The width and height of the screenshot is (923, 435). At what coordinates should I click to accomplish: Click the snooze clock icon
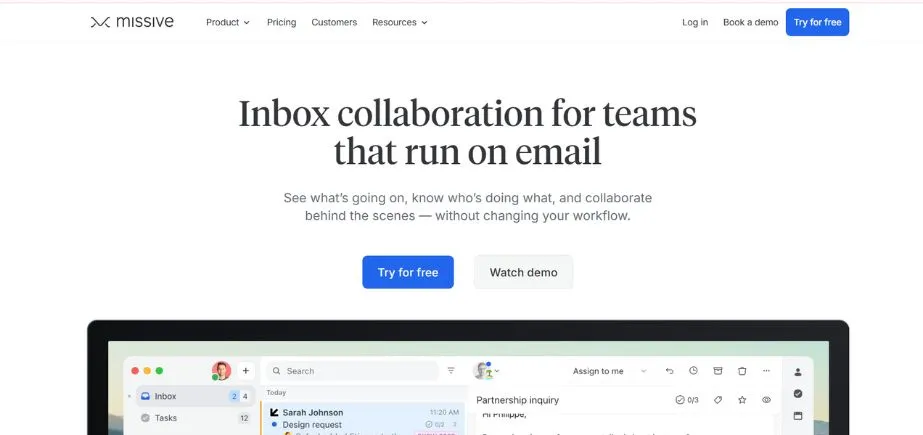point(693,370)
